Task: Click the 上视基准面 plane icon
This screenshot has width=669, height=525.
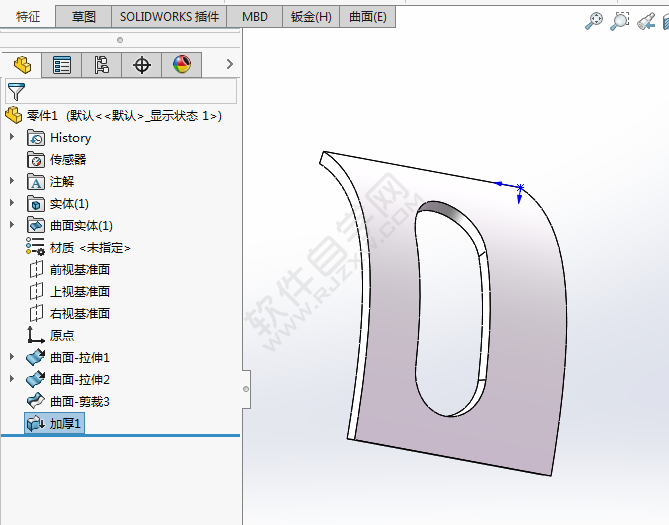Action: point(36,291)
